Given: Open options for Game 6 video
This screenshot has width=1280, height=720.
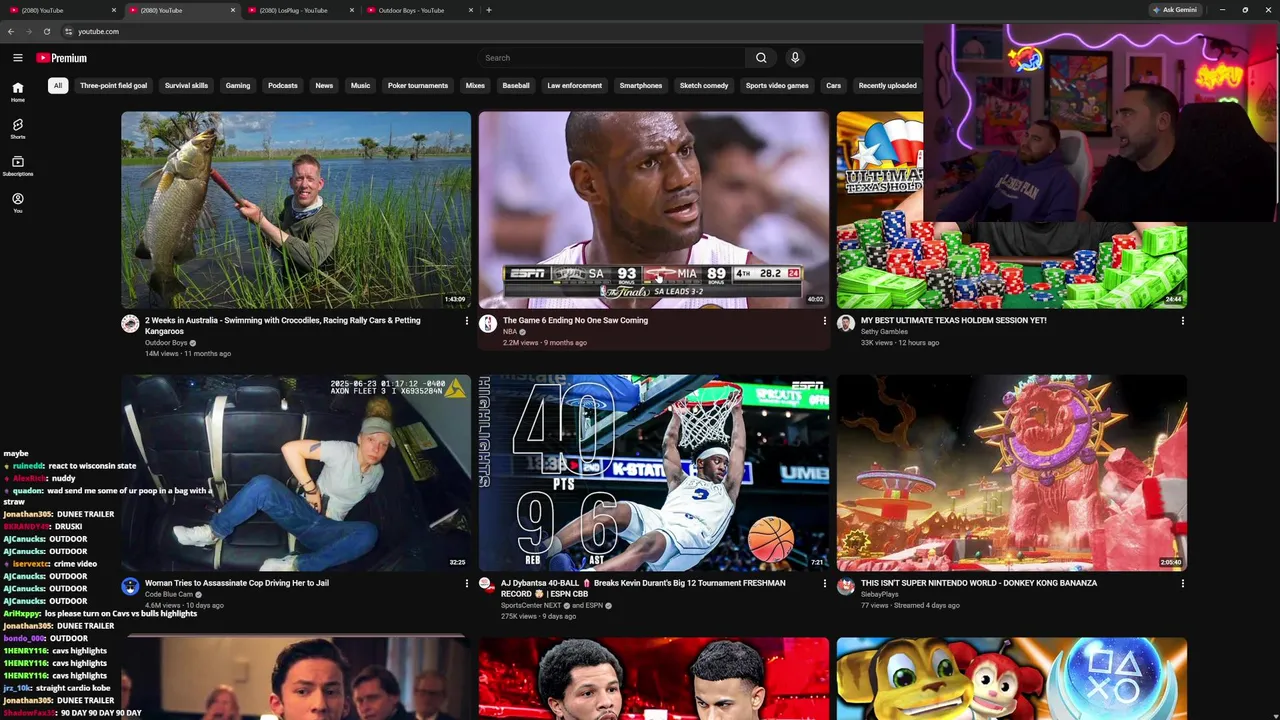Looking at the screenshot, I should point(824,321).
